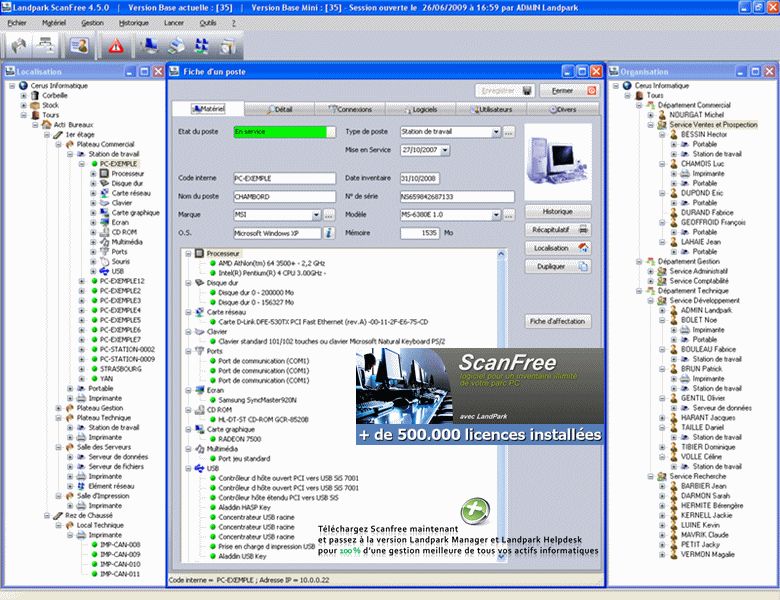The height and width of the screenshot is (600, 780).
Task: Click the Acti Bureaux building icon
Action: (47, 125)
